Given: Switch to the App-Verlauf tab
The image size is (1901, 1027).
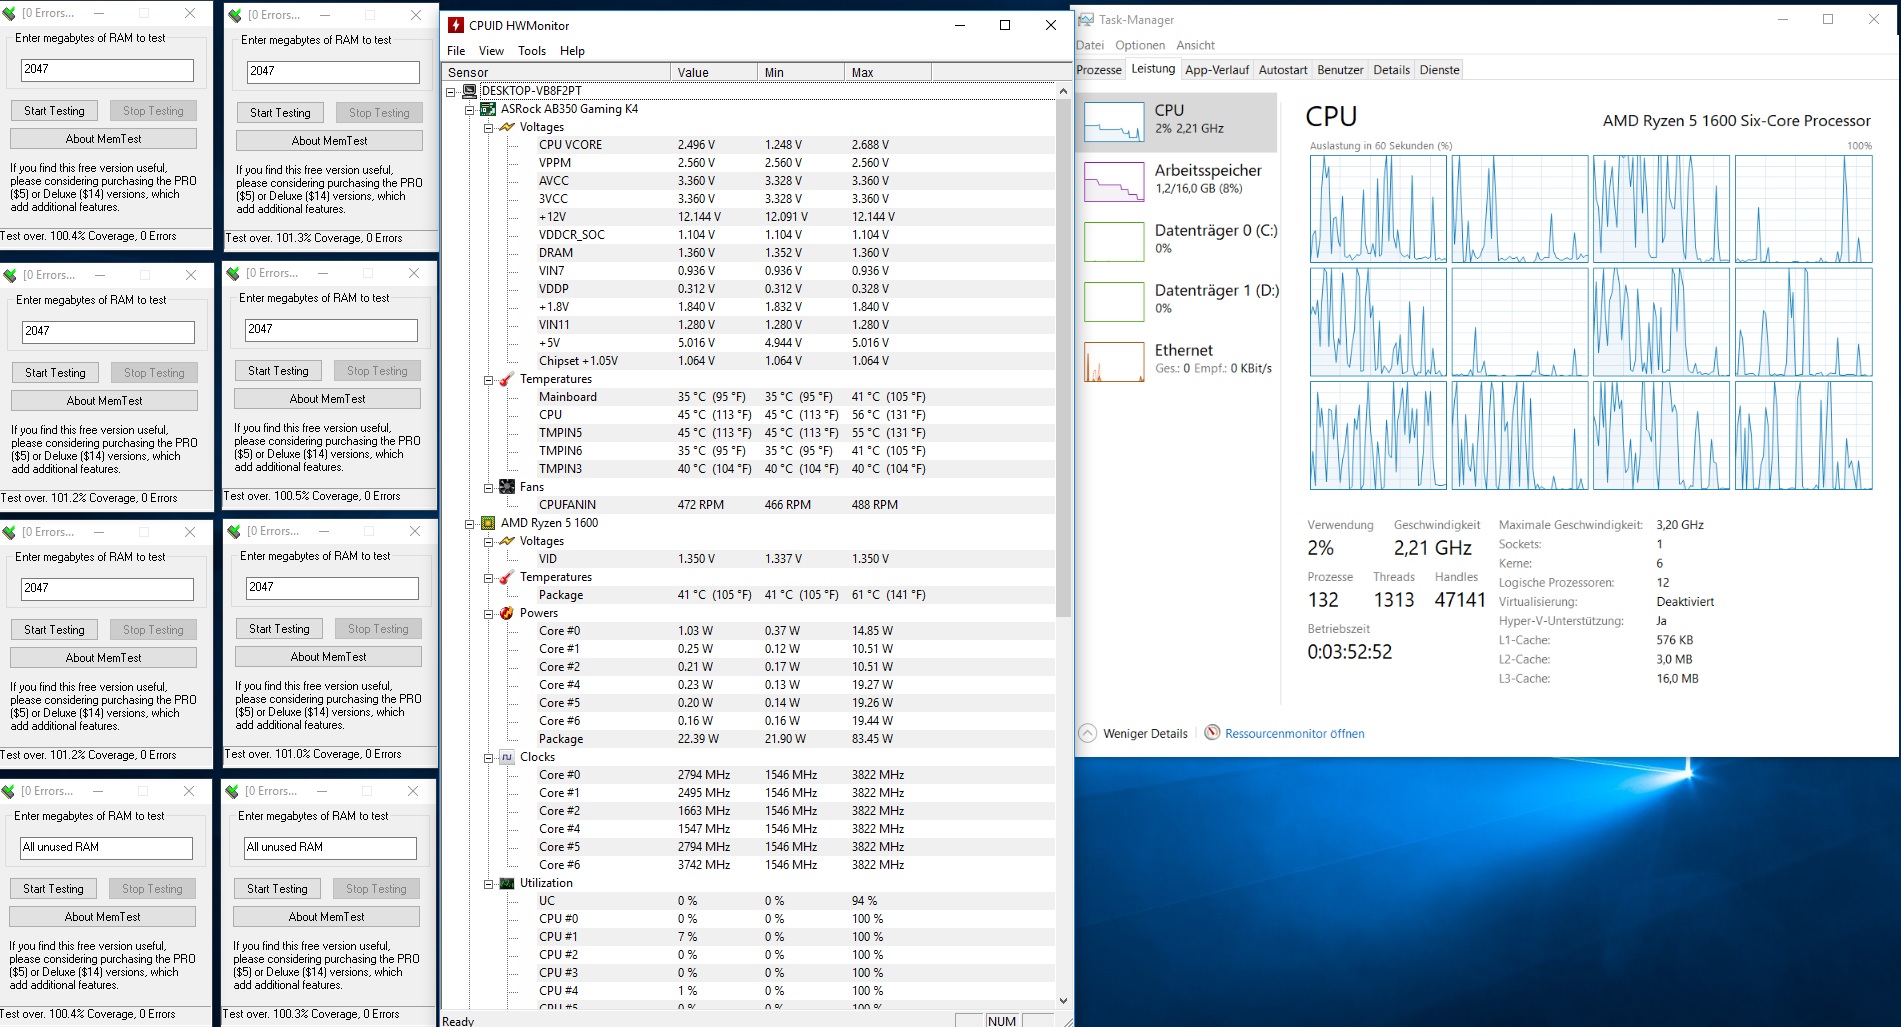Looking at the screenshot, I should tap(1217, 70).
